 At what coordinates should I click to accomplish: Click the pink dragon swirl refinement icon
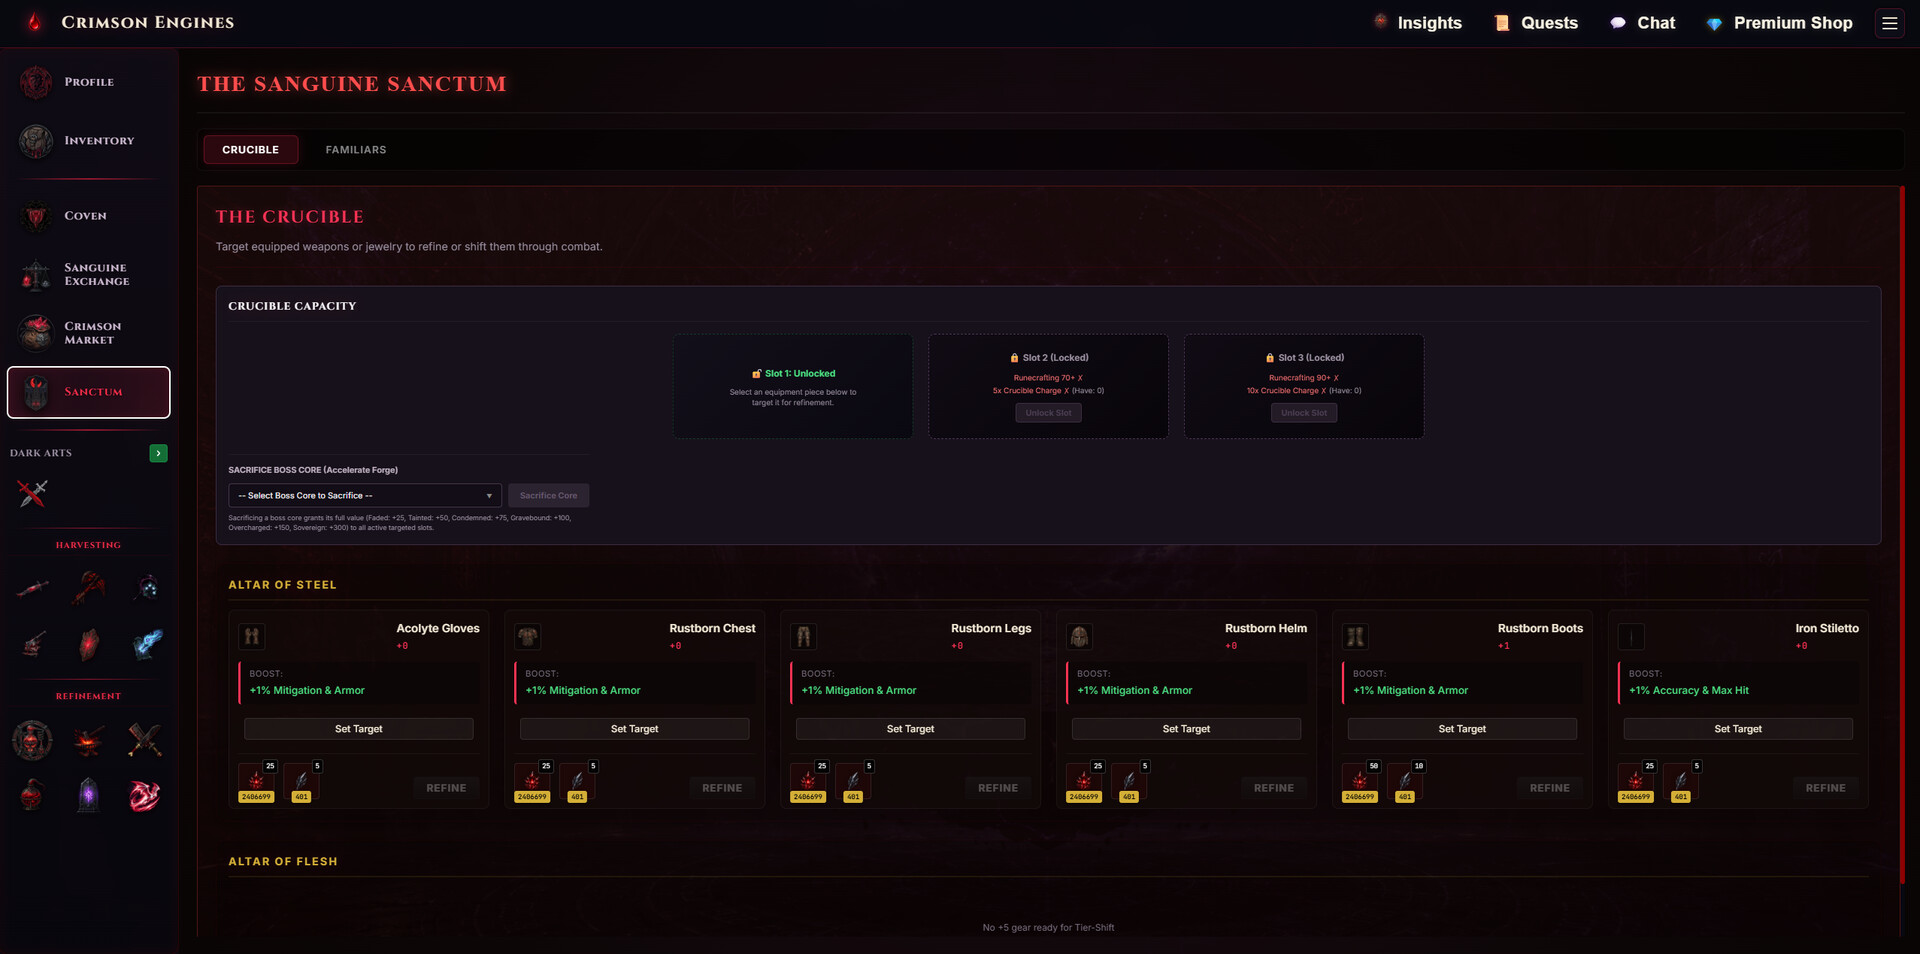pyautogui.click(x=146, y=796)
